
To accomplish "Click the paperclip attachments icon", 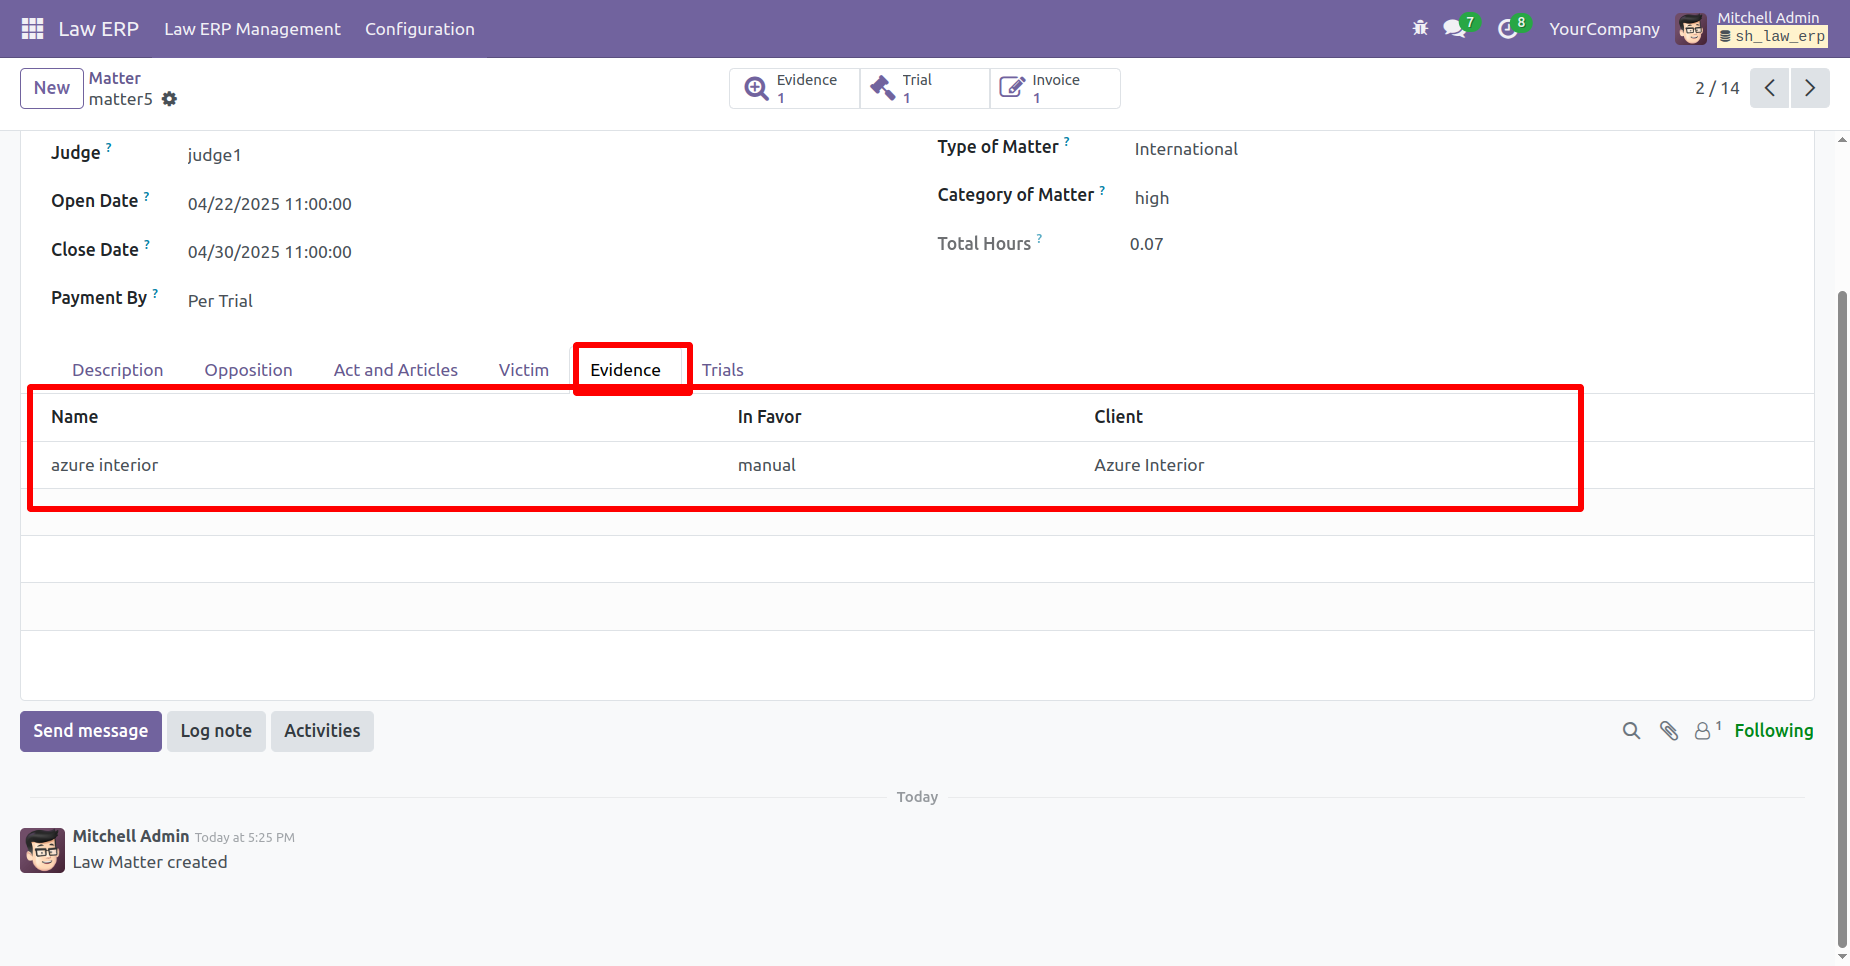I will click(x=1669, y=731).
